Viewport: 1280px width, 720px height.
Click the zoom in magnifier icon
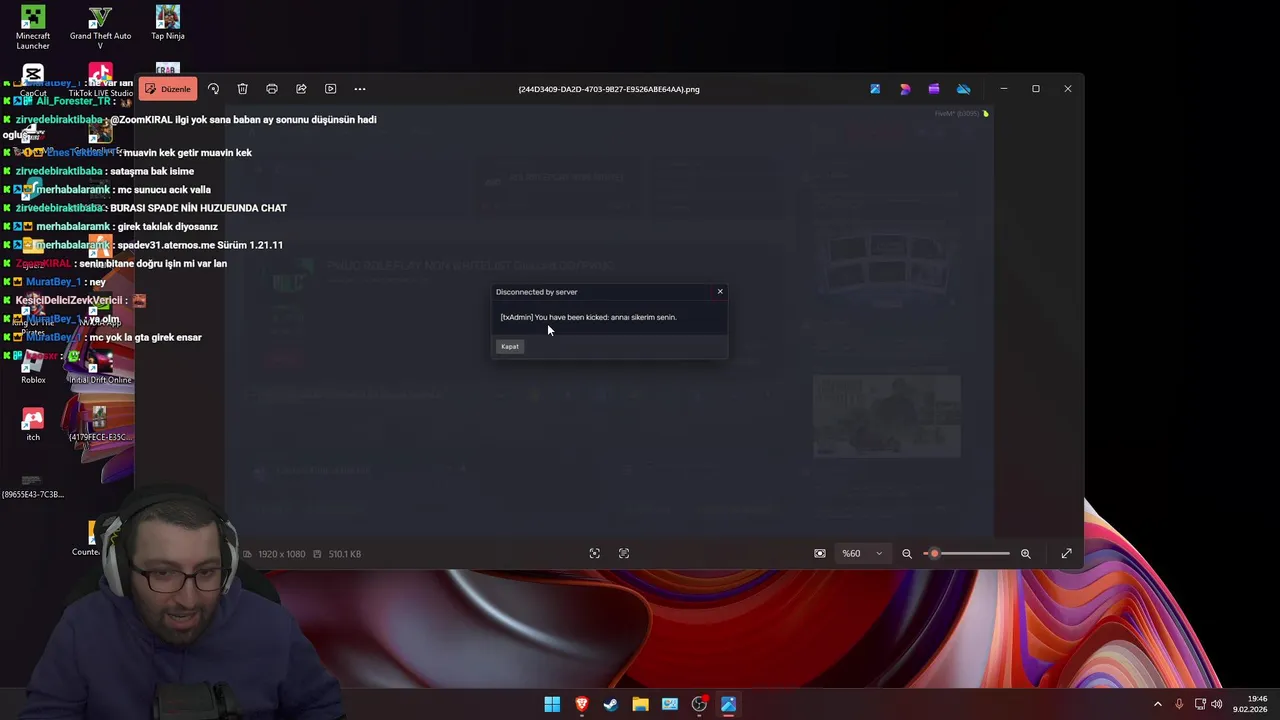pos(1025,554)
